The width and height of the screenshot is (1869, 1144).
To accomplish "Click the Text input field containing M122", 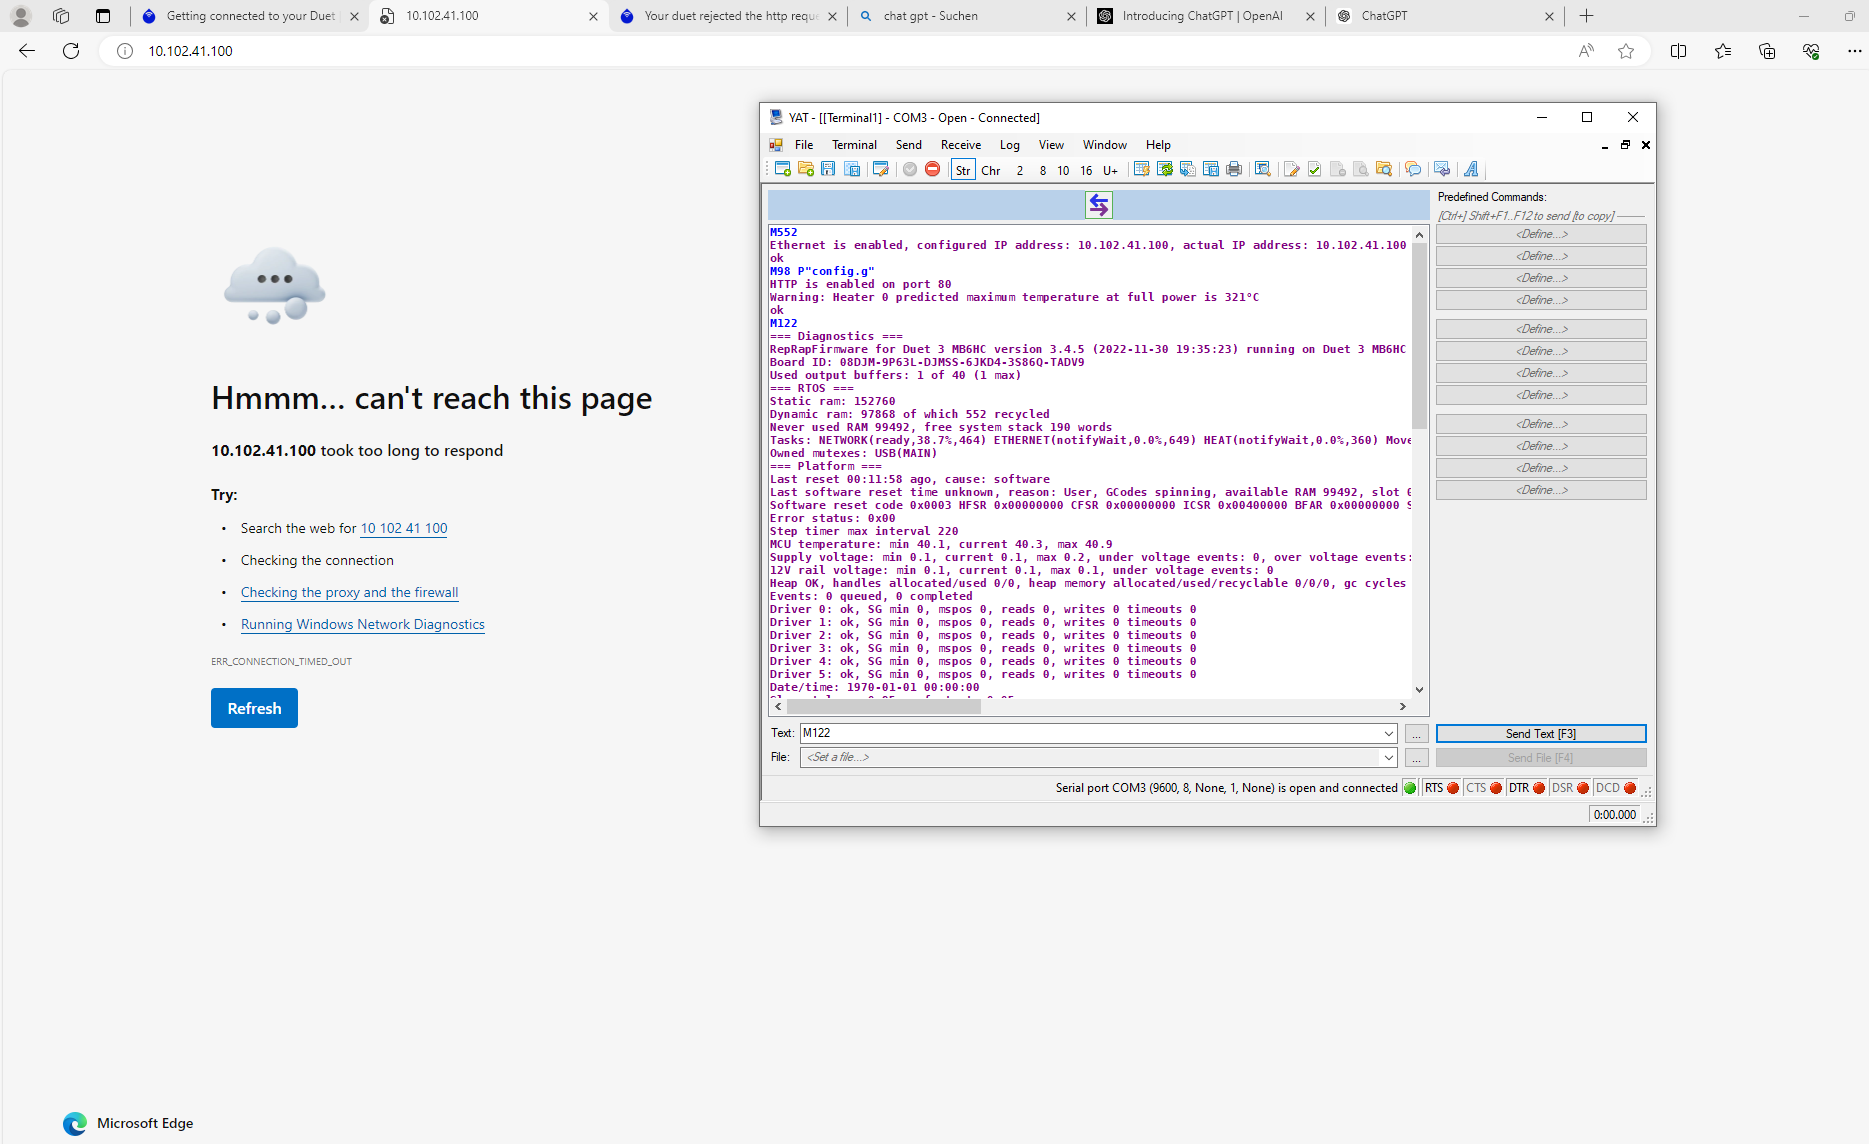I will [1089, 734].
